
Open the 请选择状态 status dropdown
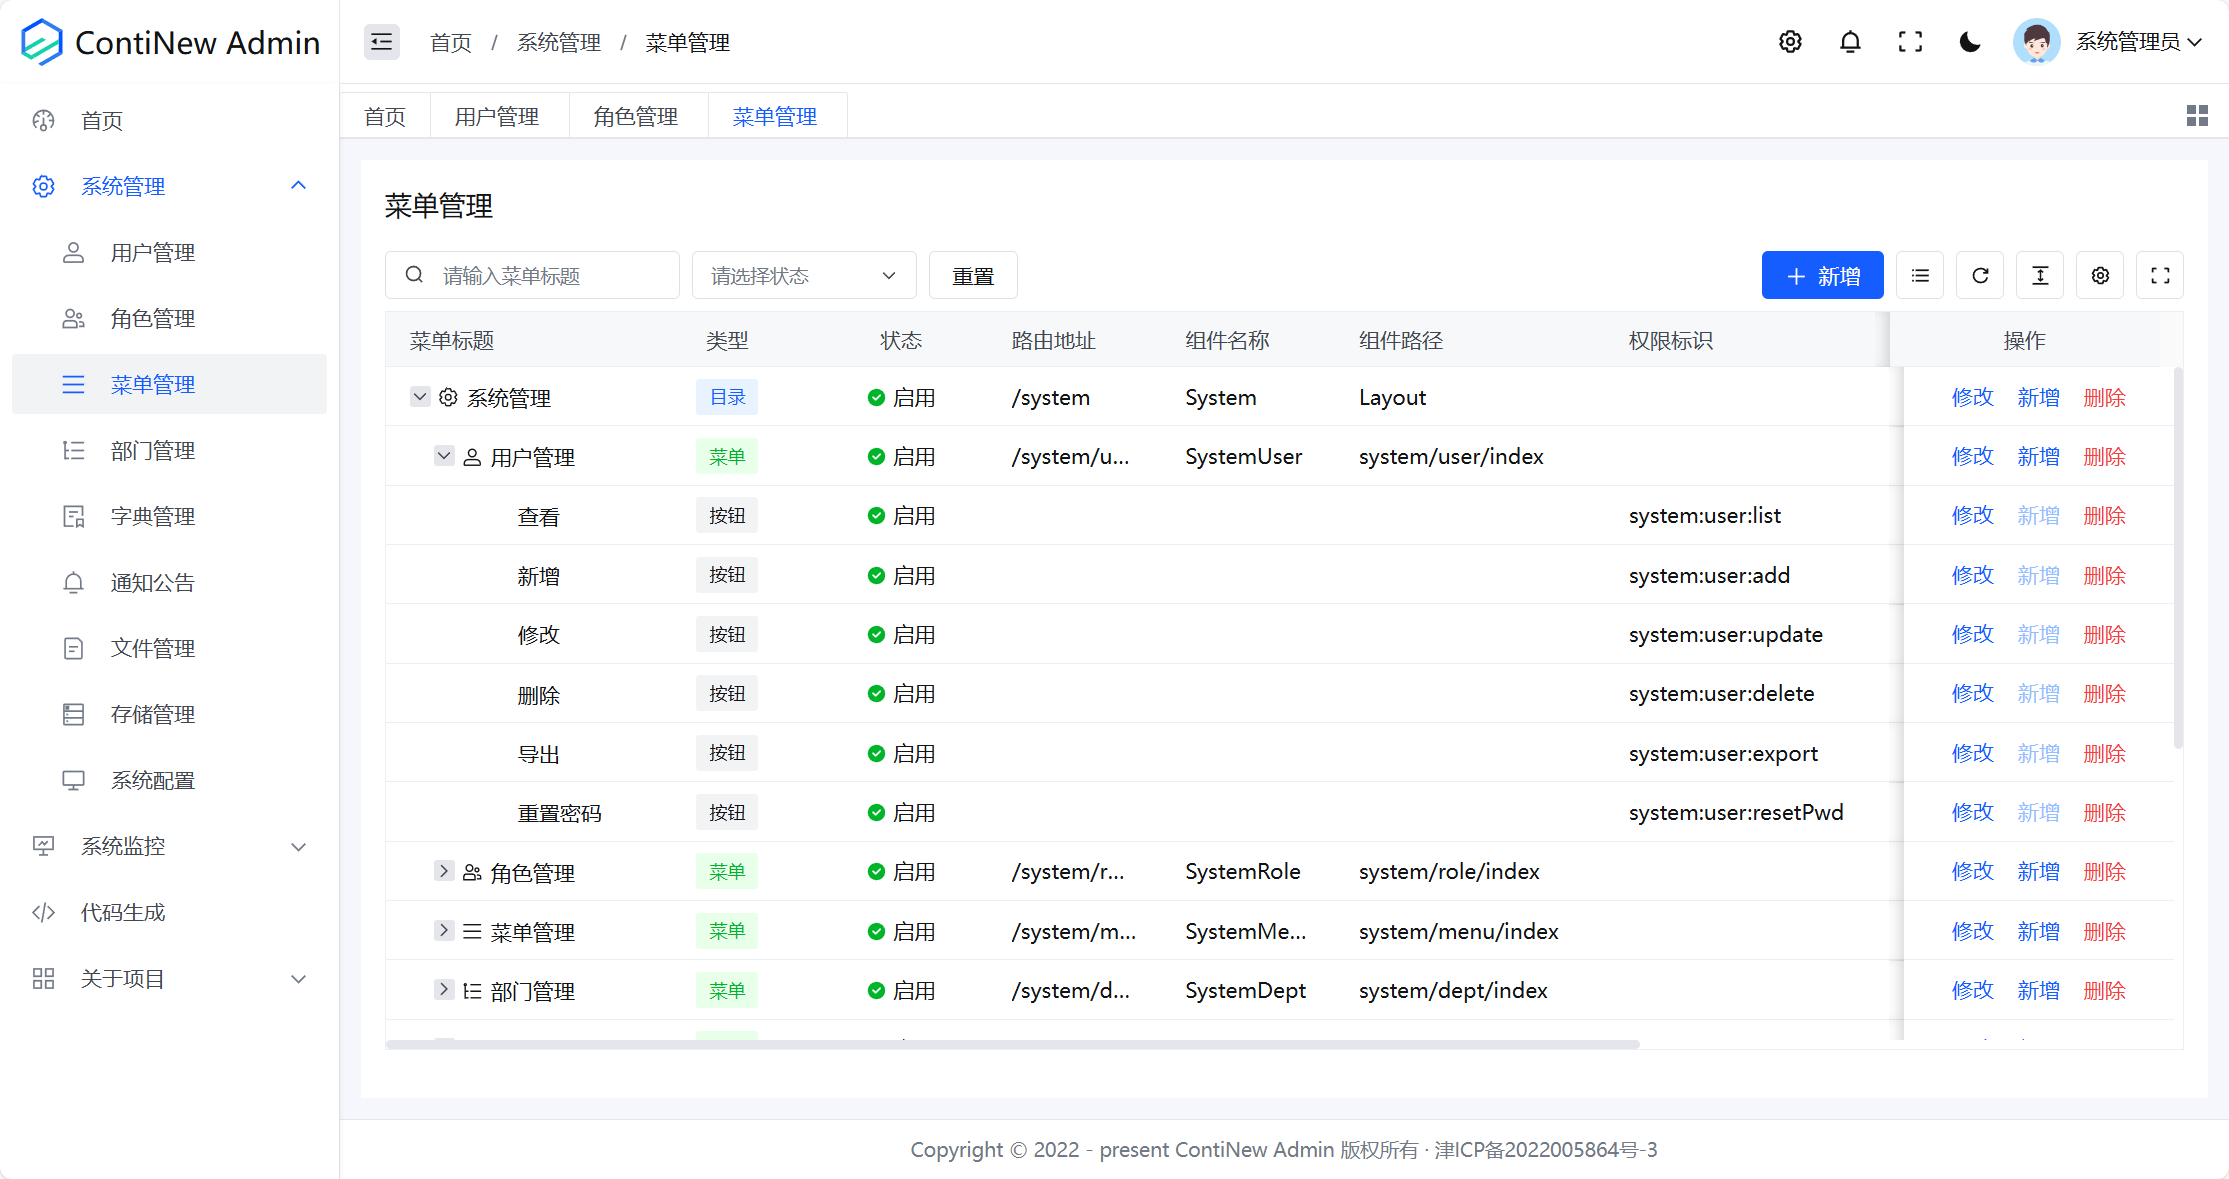click(803, 276)
